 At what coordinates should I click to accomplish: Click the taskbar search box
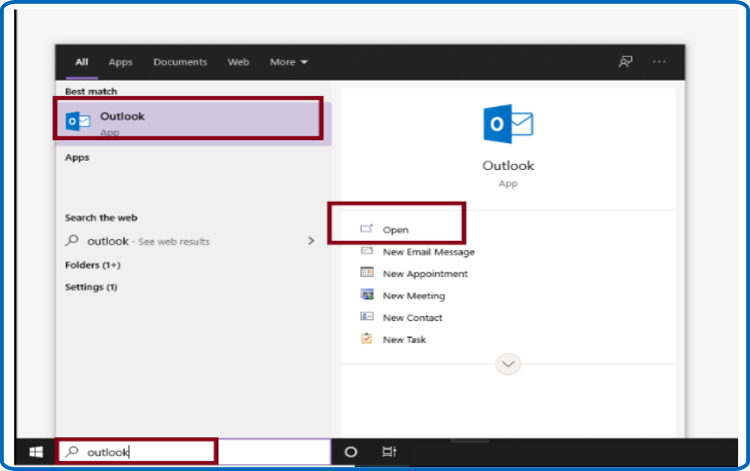(x=194, y=452)
